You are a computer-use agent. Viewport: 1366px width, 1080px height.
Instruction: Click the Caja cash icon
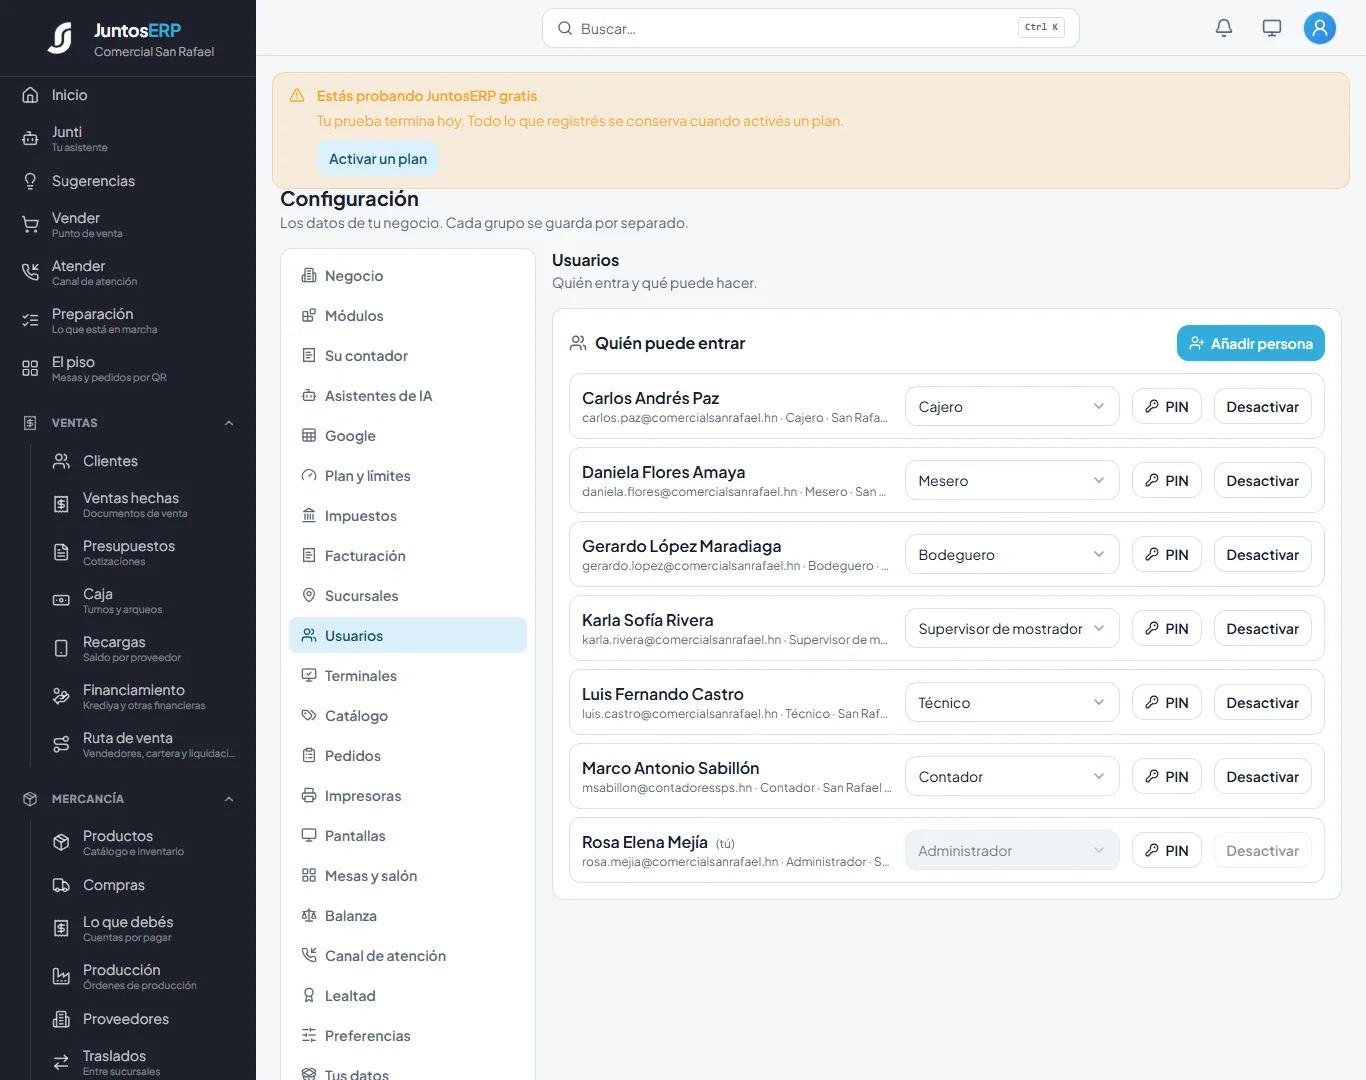point(61,601)
